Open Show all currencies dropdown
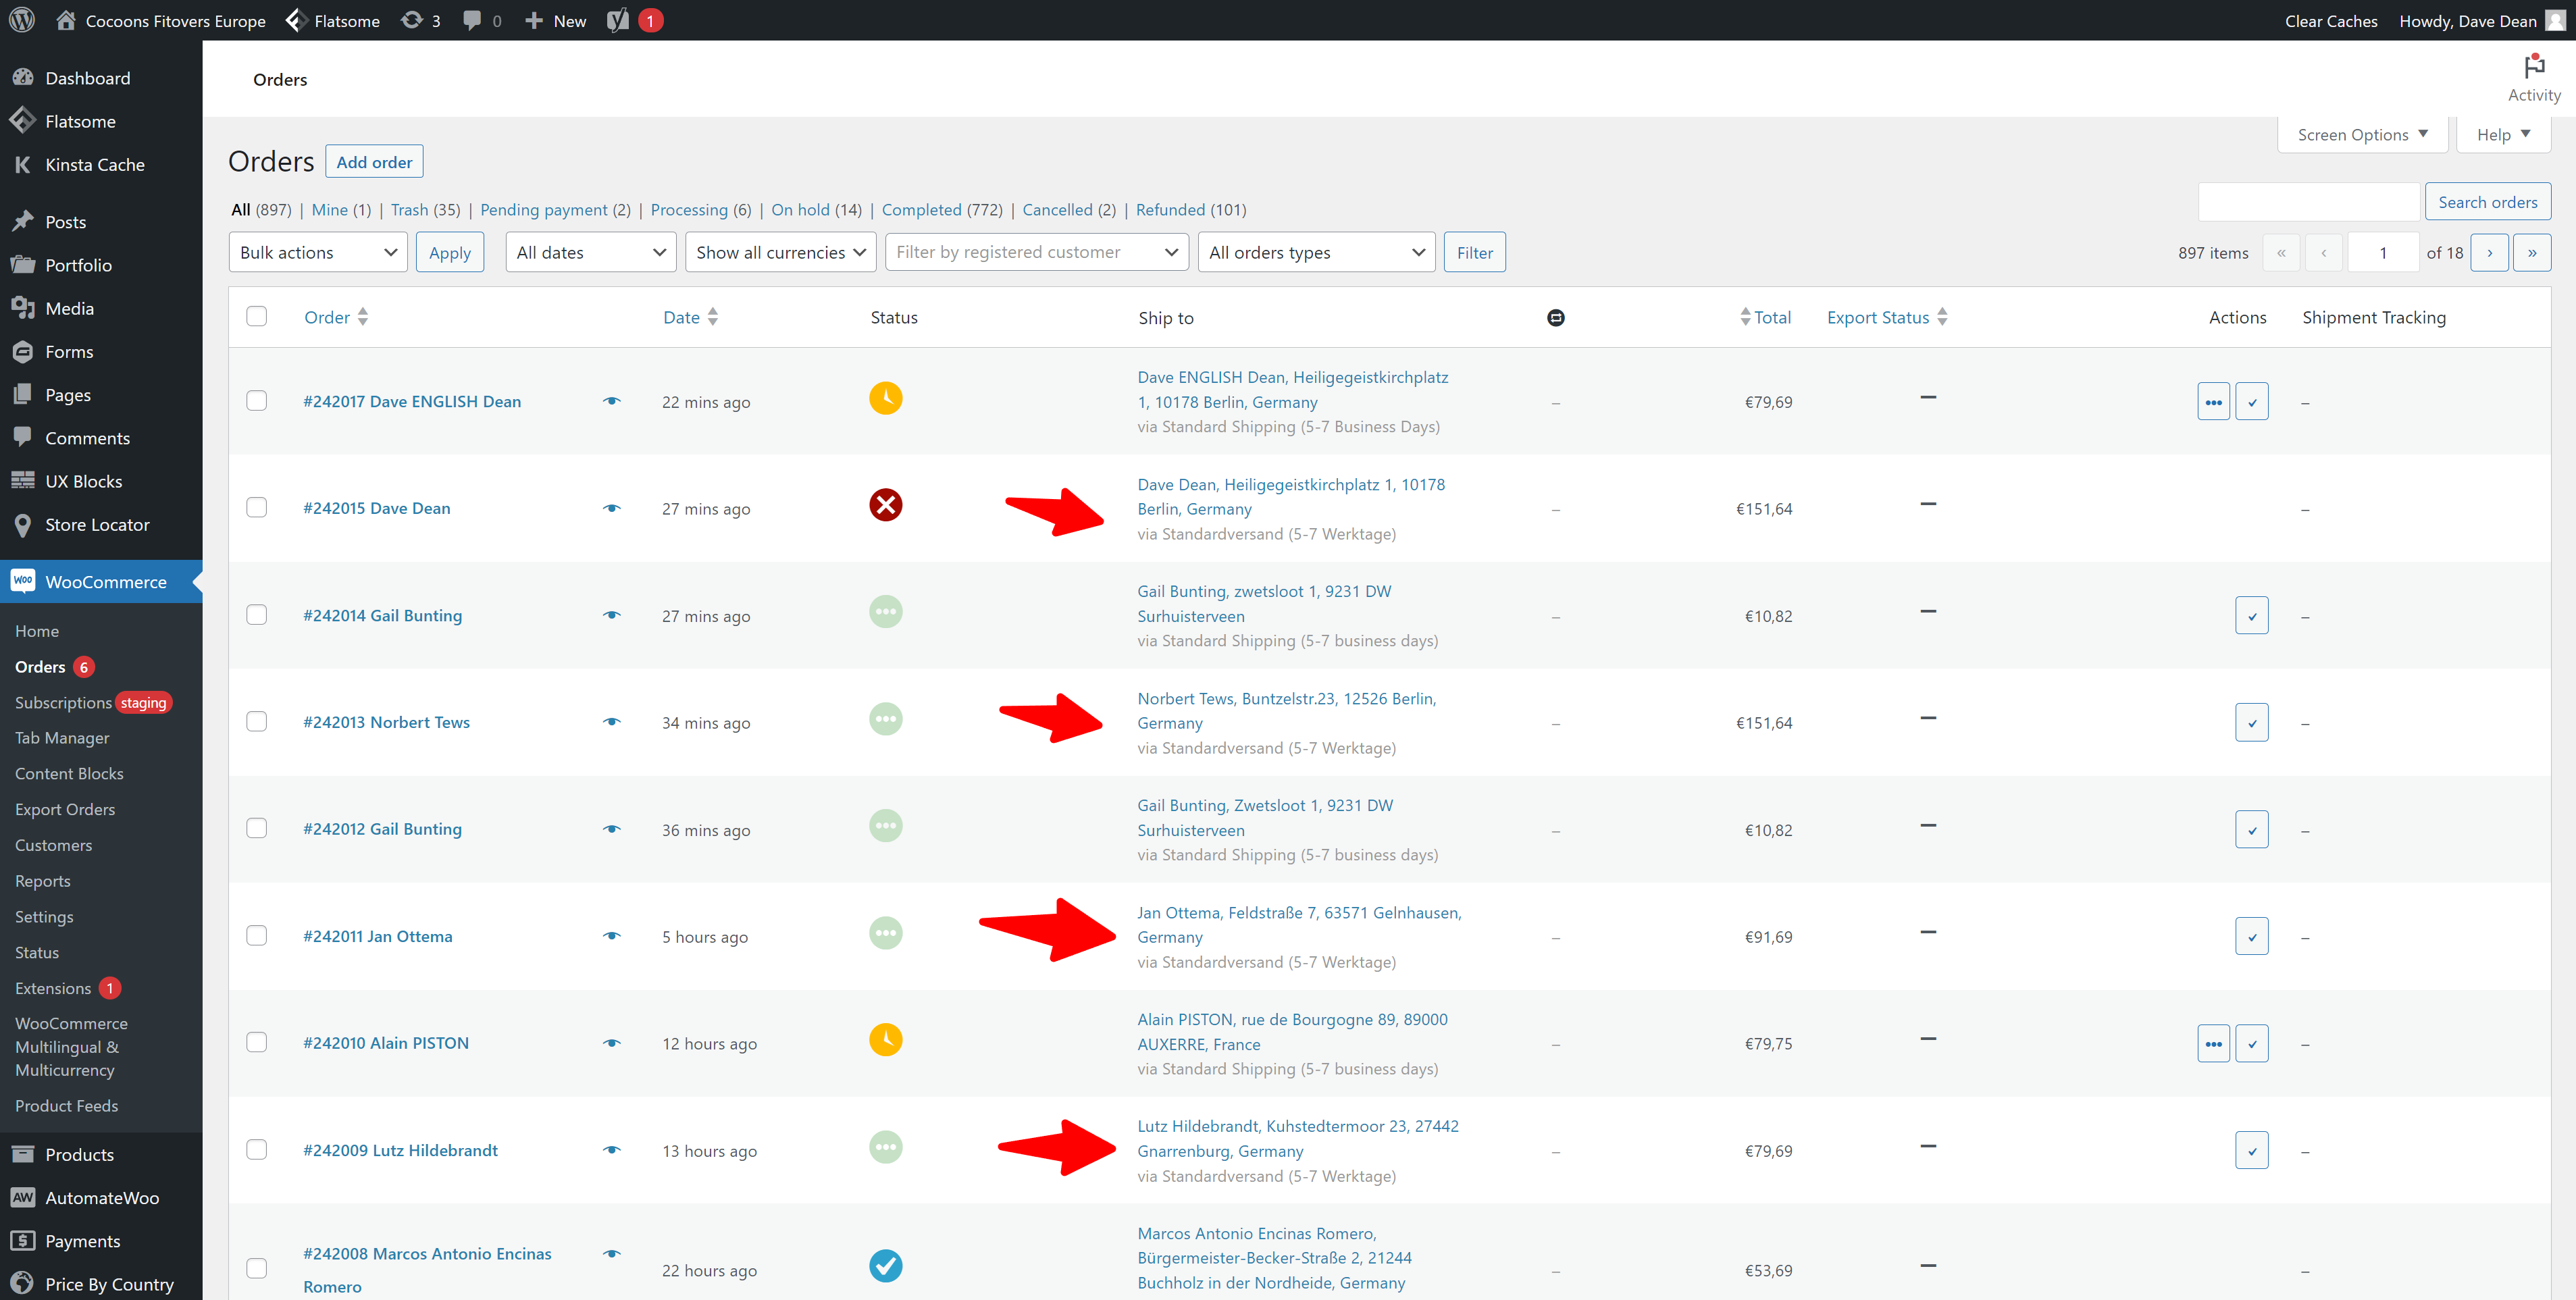 click(780, 253)
